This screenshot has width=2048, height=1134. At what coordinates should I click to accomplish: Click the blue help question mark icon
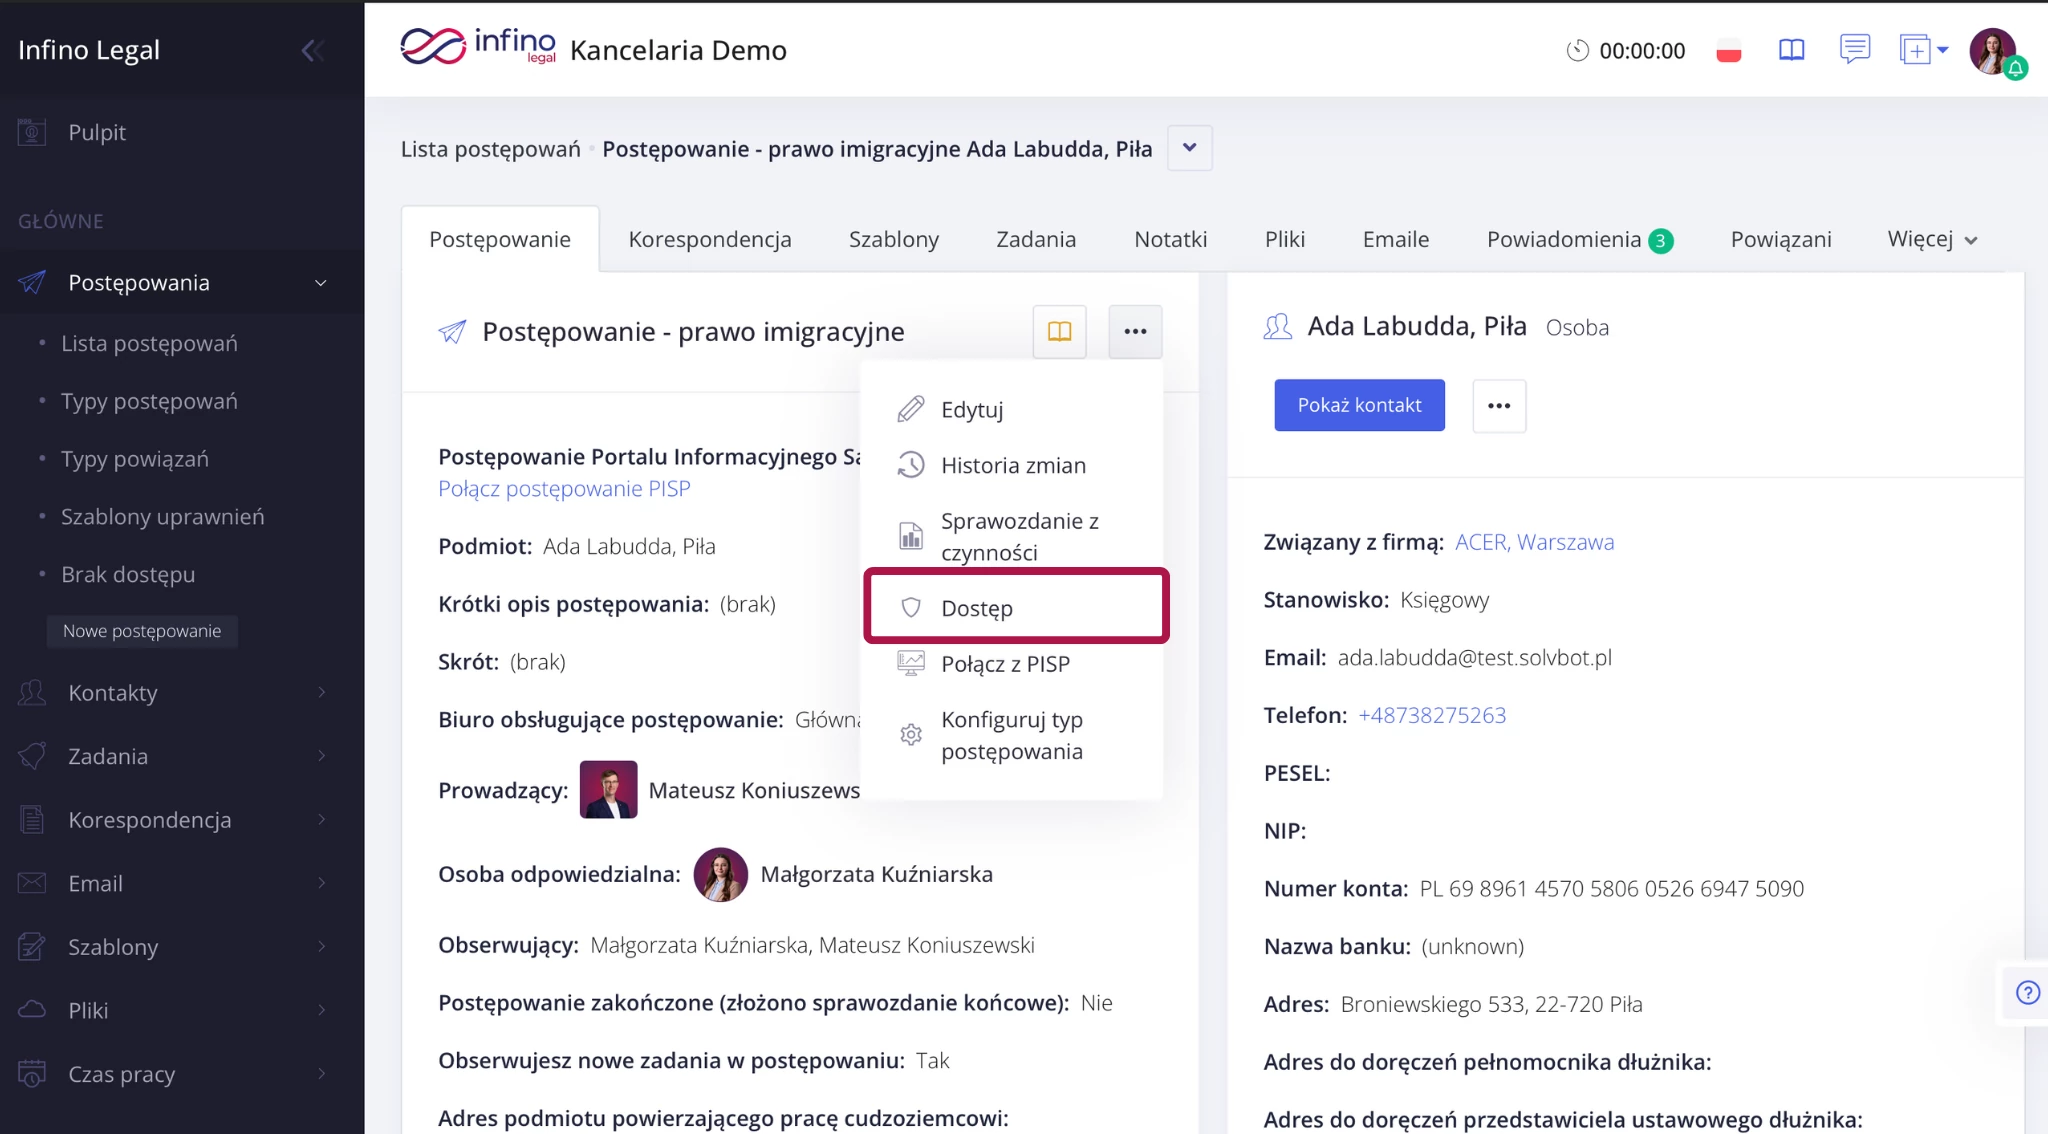(2027, 992)
